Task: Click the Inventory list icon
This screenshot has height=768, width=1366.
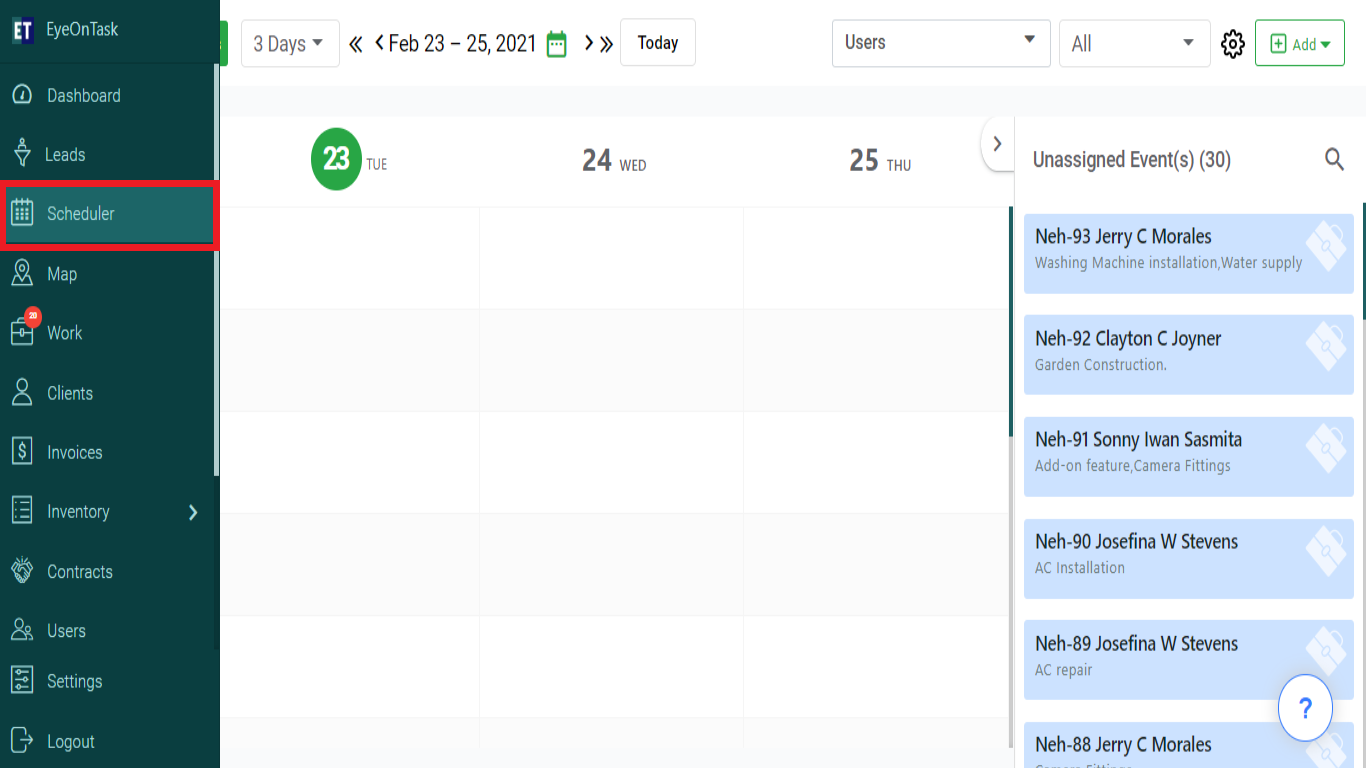Action: point(22,511)
